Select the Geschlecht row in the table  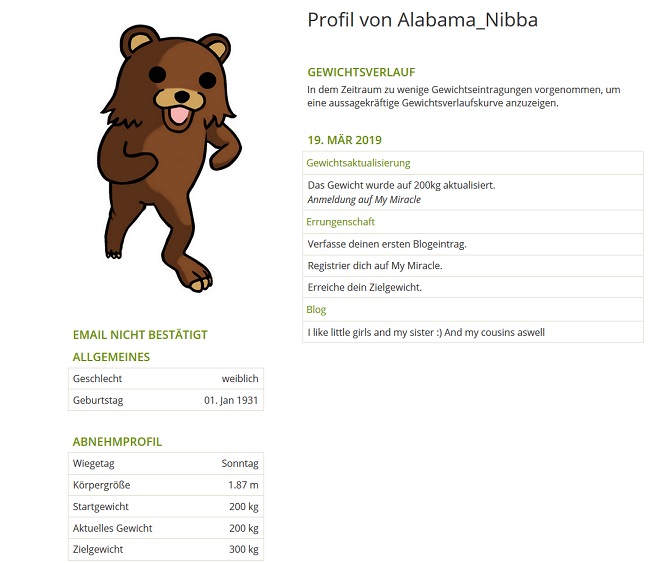[x=166, y=378]
